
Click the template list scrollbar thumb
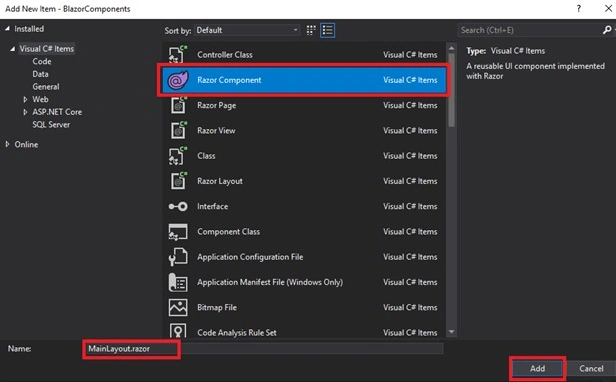pyautogui.click(x=451, y=90)
